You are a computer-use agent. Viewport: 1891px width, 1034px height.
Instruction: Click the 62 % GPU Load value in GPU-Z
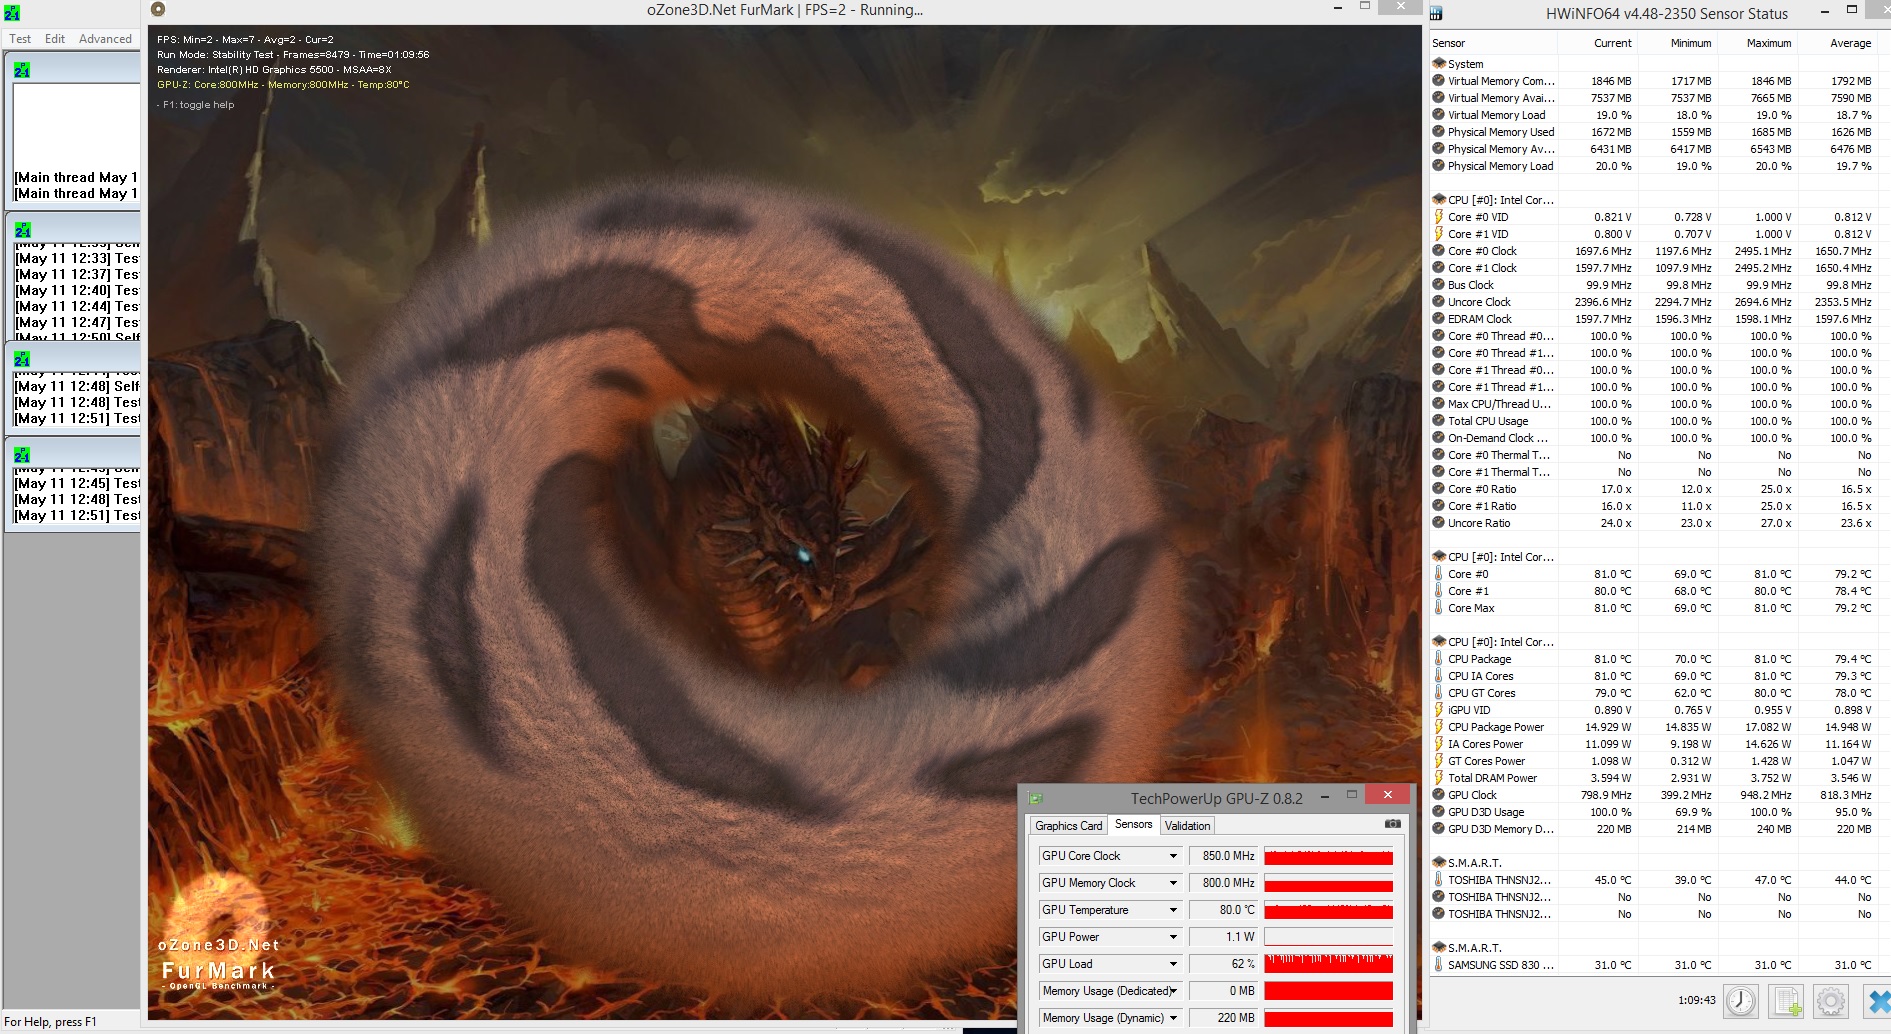pyautogui.click(x=1223, y=964)
